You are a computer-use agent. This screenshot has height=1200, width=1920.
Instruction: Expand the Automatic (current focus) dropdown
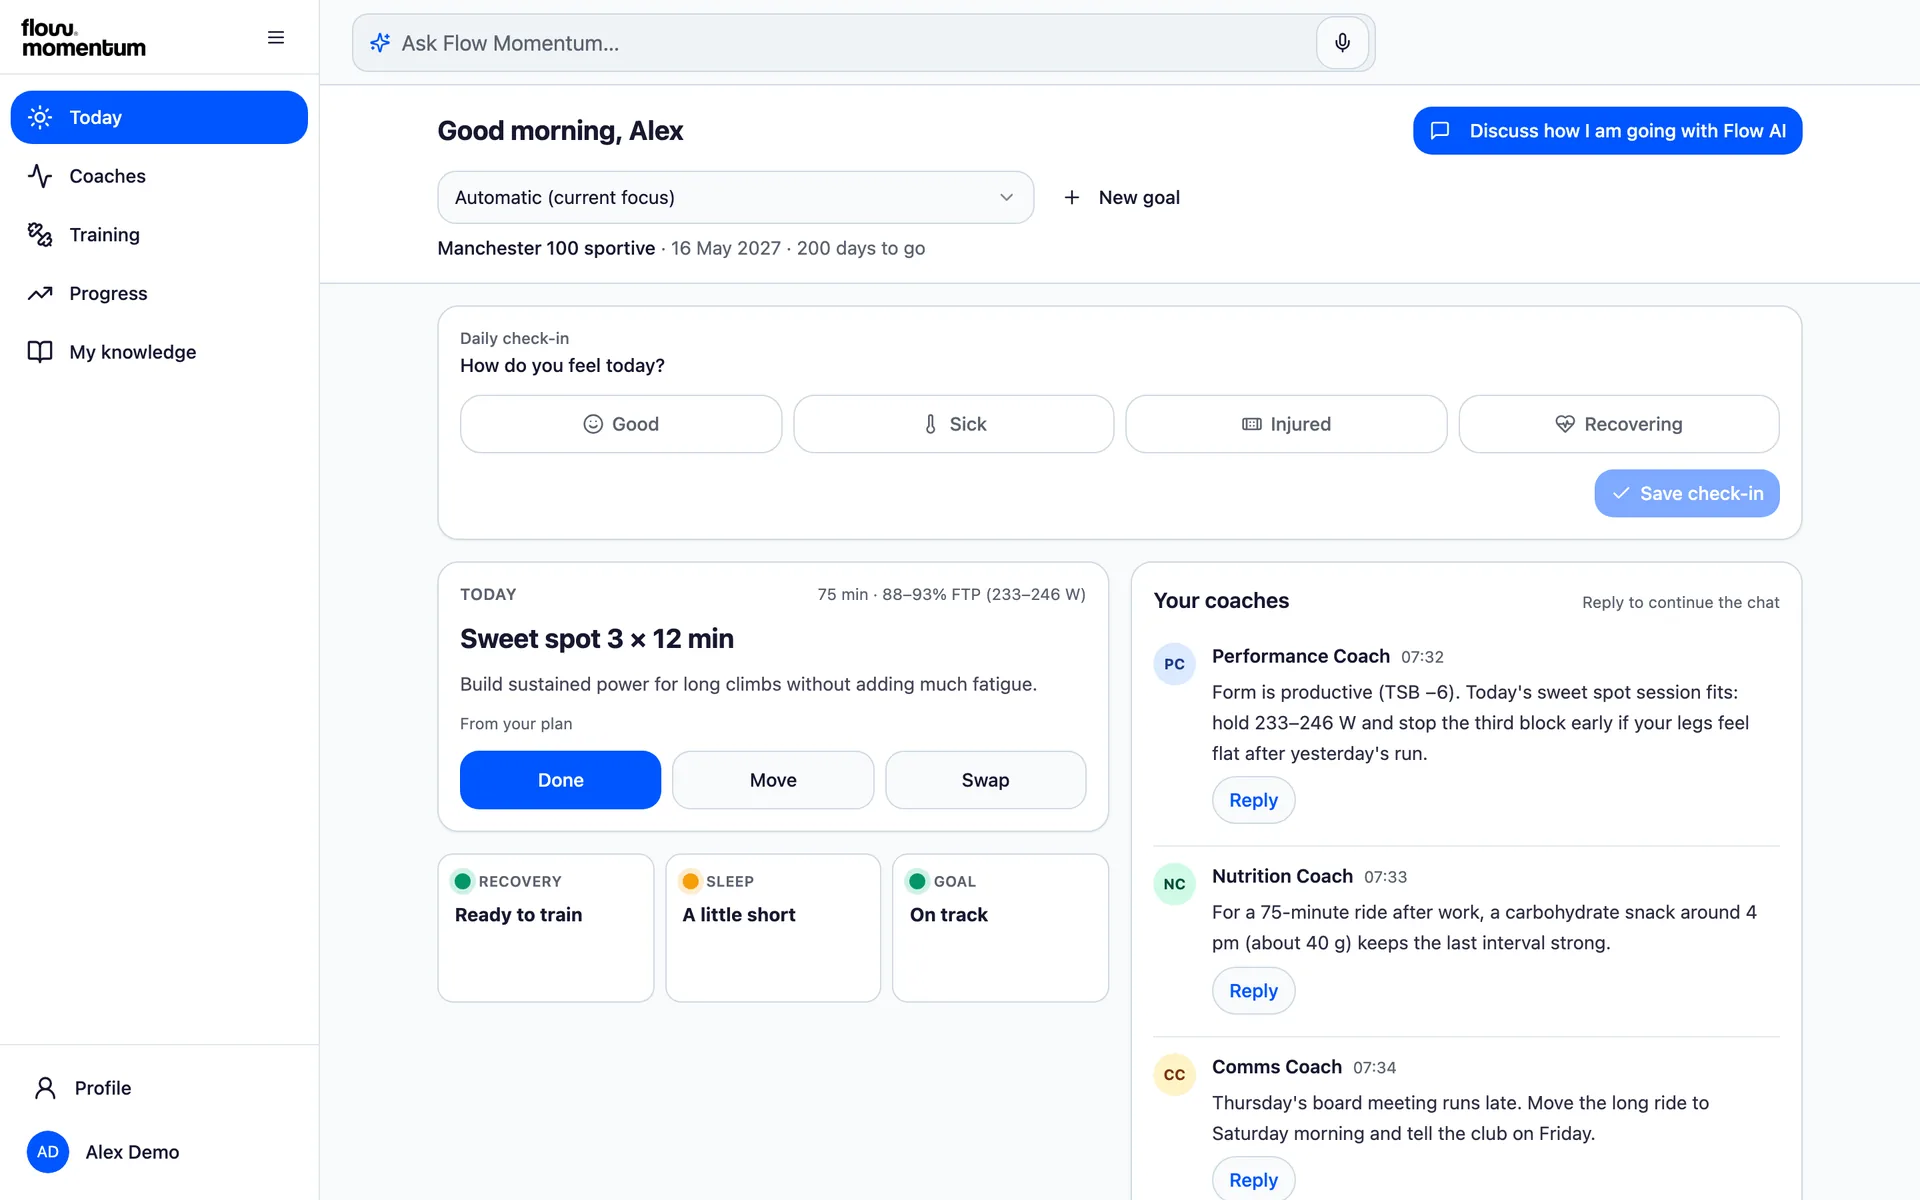[735, 198]
